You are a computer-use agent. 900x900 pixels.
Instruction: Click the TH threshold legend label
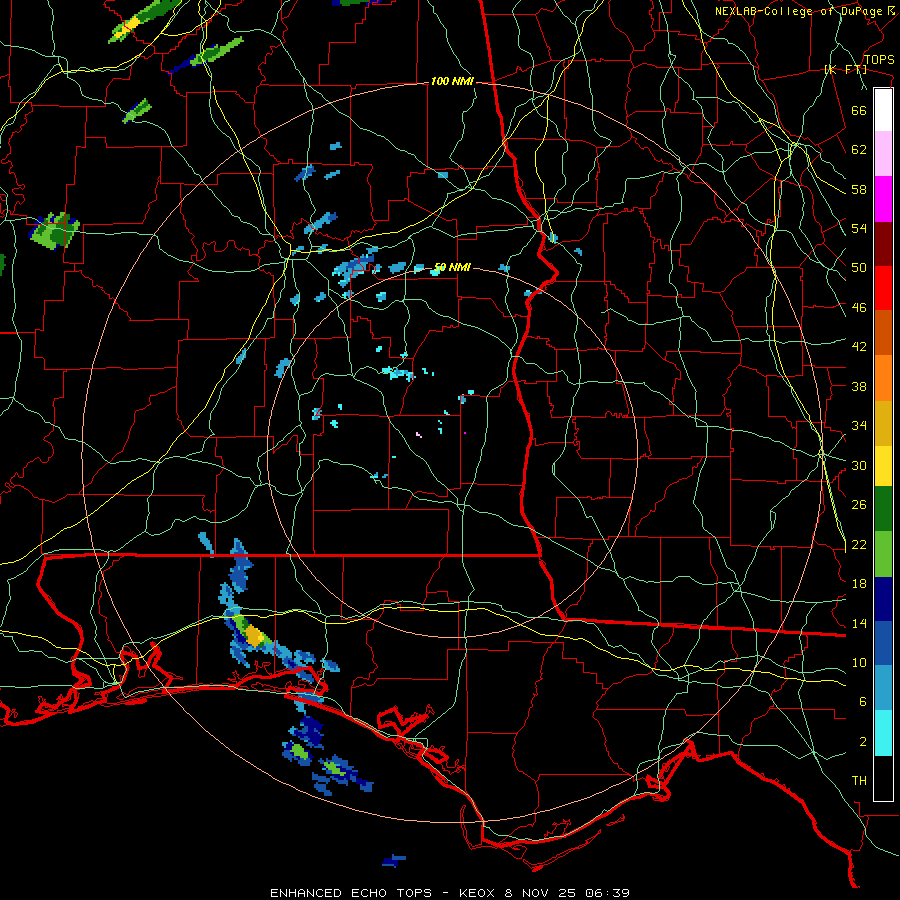click(x=859, y=781)
